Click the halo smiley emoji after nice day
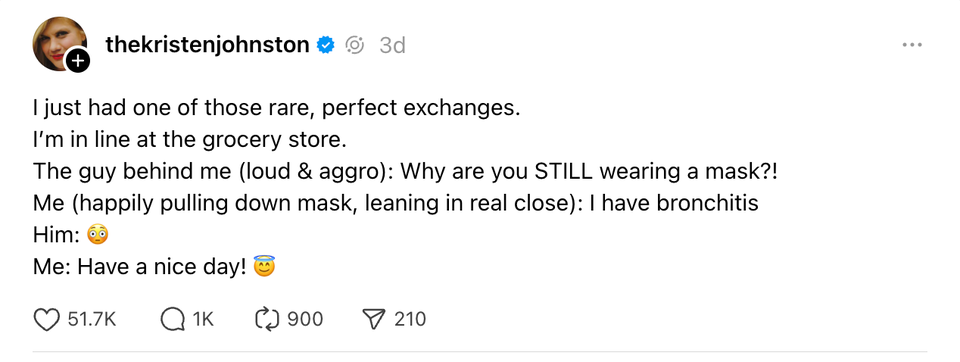 click(264, 266)
